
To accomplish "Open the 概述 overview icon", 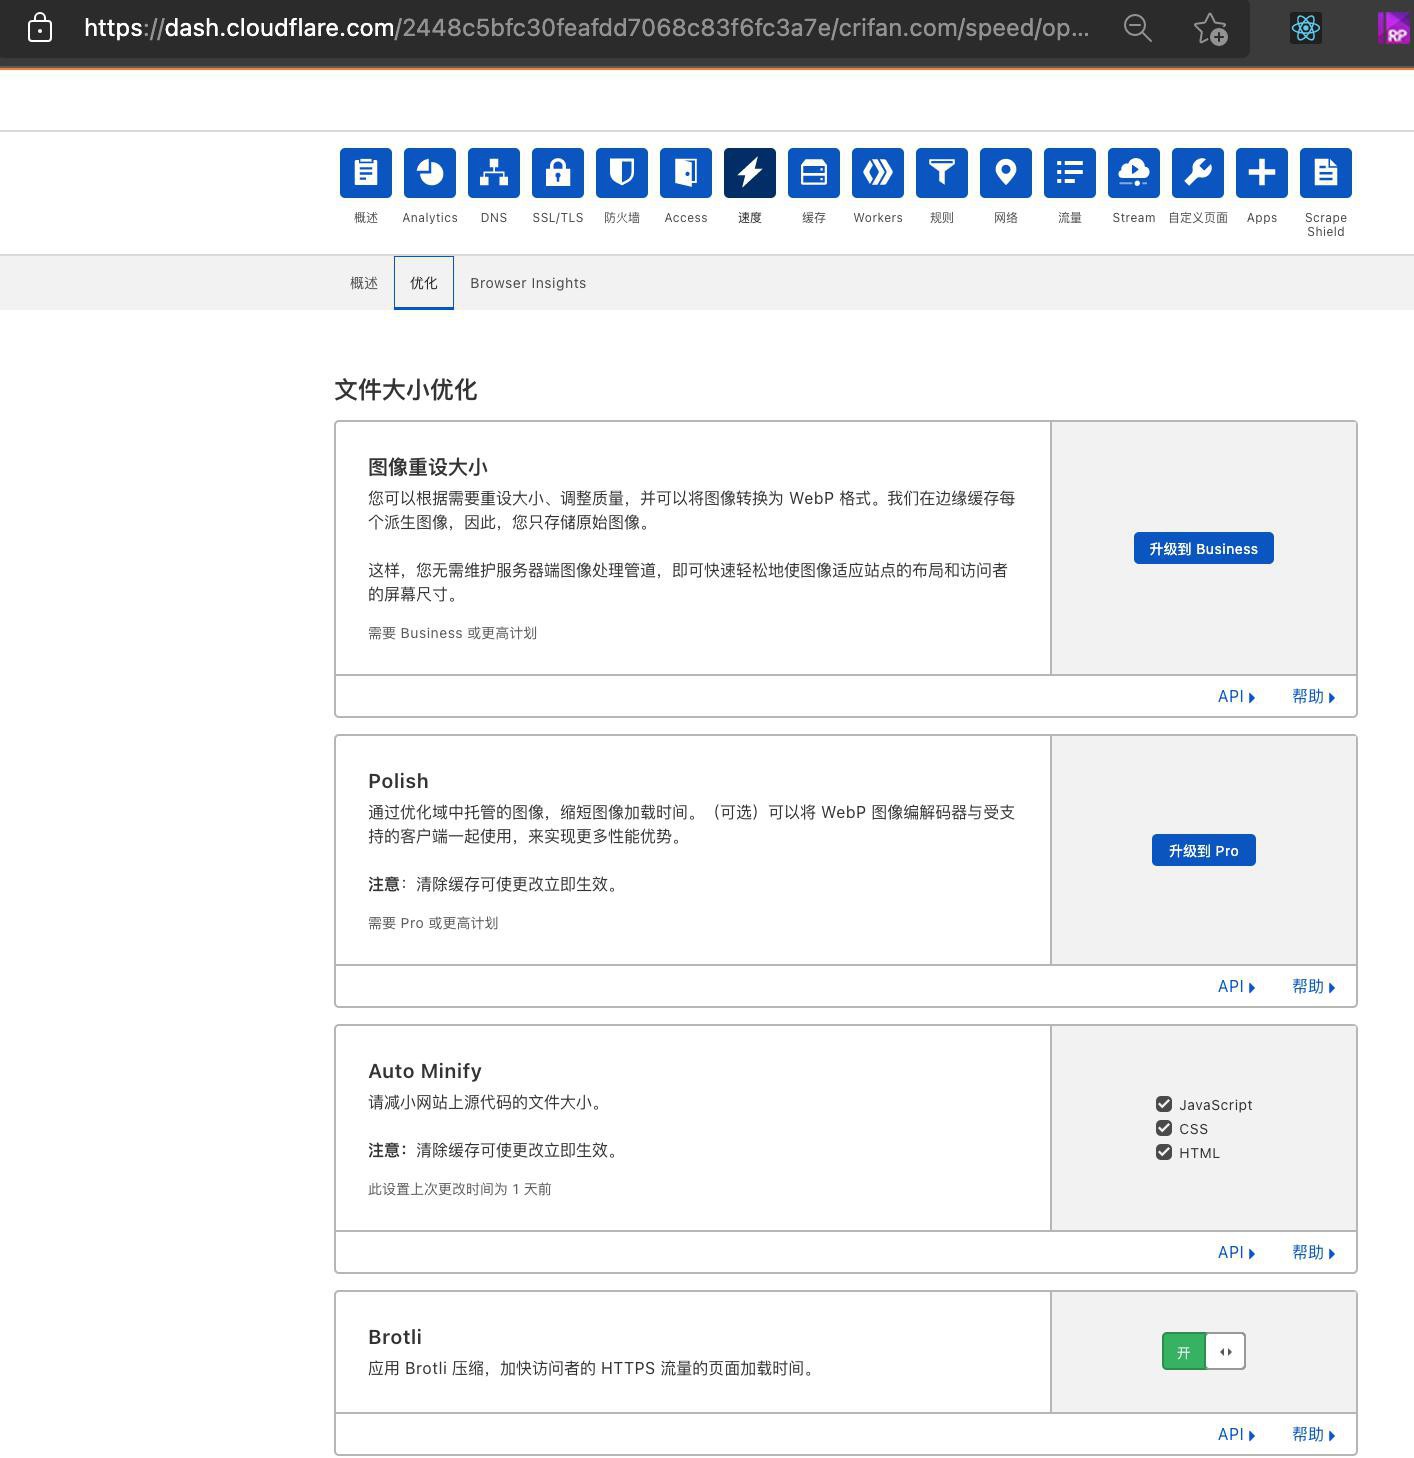I will (x=366, y=173).
